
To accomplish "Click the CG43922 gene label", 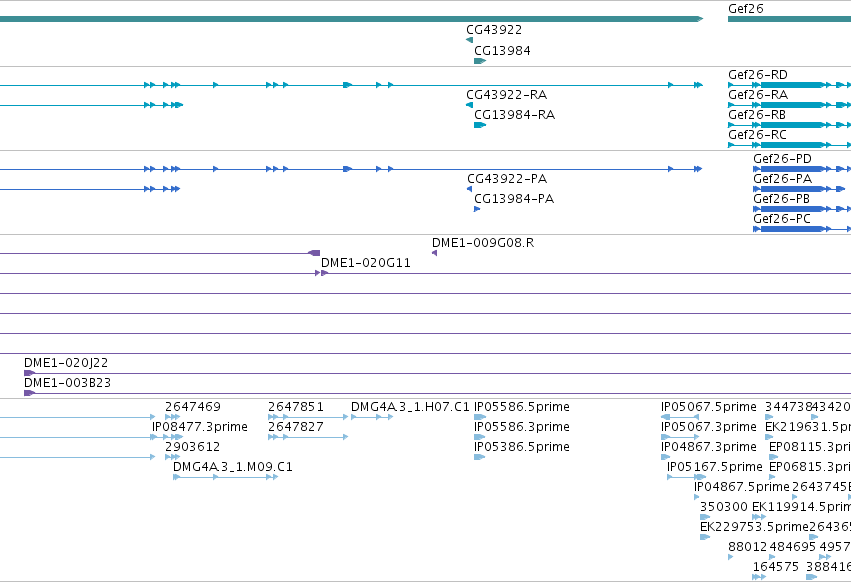I will tap(494, 30).
